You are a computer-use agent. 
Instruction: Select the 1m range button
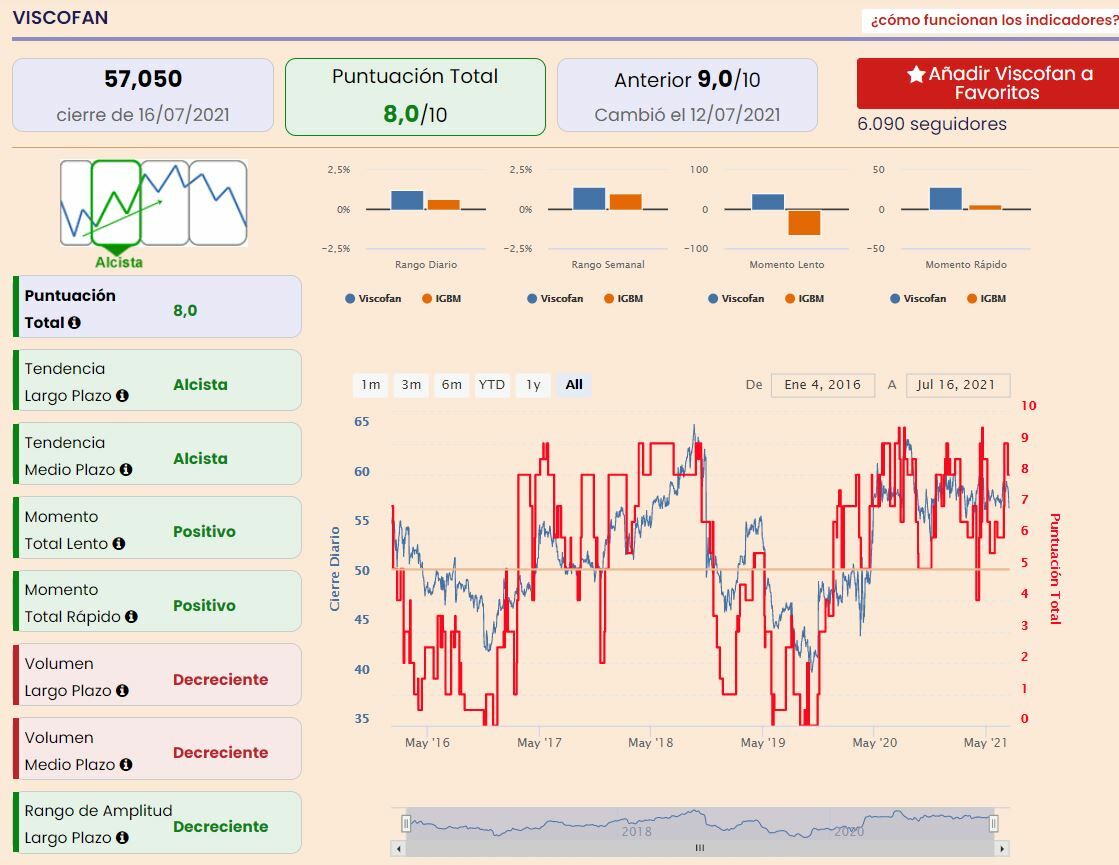click(370, 385)
